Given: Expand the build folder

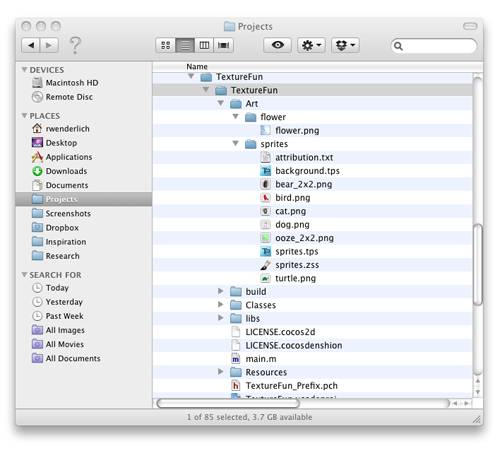Looking at the screenshot, I should [220, 291].
